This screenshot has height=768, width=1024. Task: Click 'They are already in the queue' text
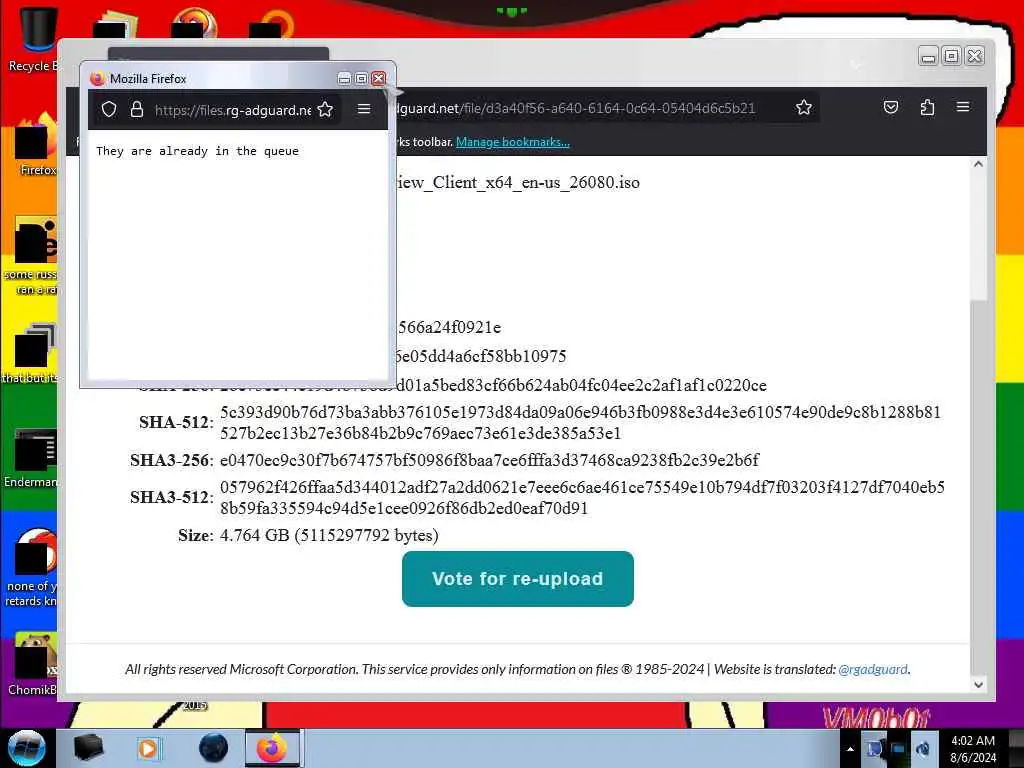[197, 151]
